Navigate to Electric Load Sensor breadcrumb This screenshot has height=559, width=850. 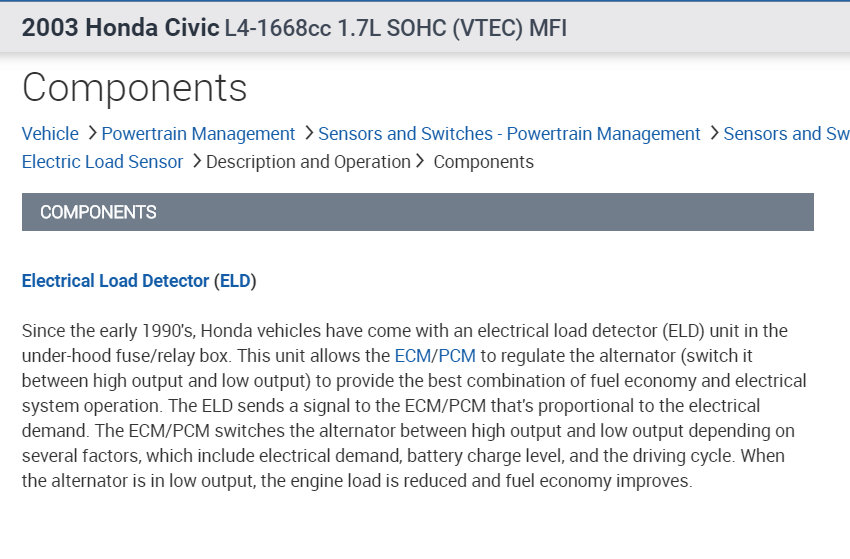click(102, 162)
